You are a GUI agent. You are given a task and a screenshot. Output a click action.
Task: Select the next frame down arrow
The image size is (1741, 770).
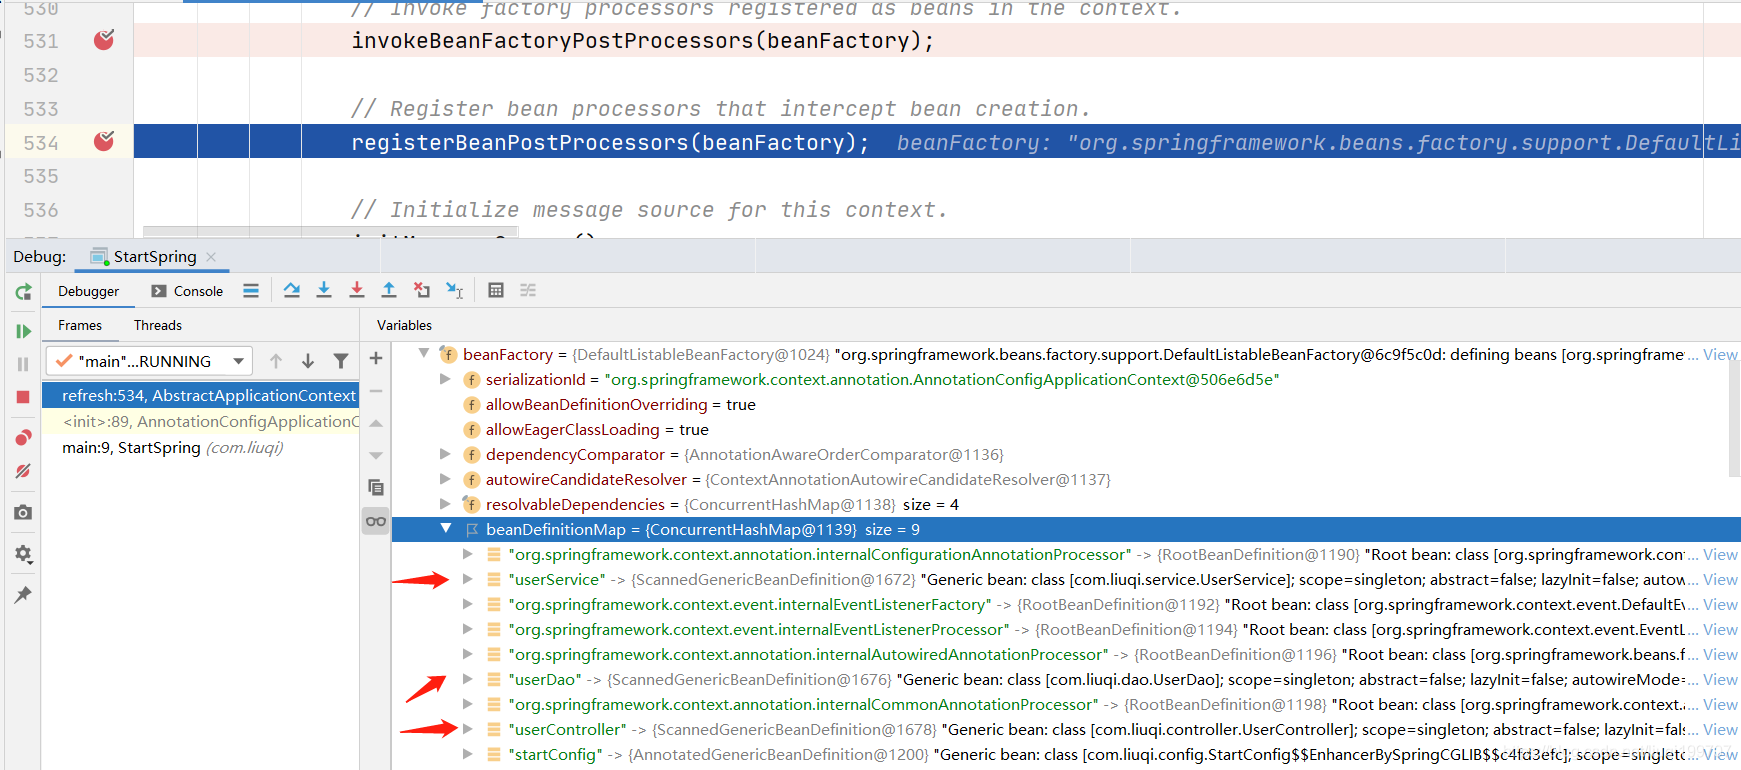(x=308, y=361)
